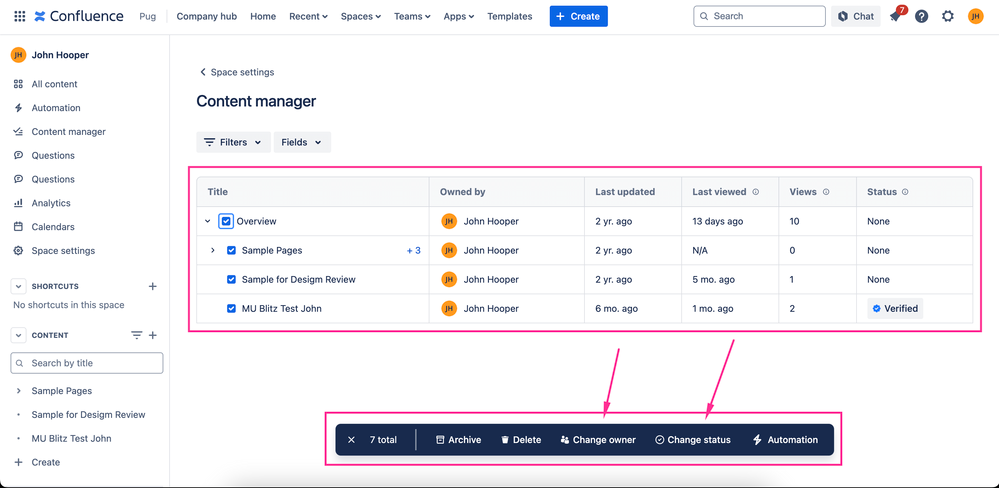The width and height of the screenshot is (999, 488).
Task: Uncheck Sample for Desigm Review checkbox
Action: (232, 280)
